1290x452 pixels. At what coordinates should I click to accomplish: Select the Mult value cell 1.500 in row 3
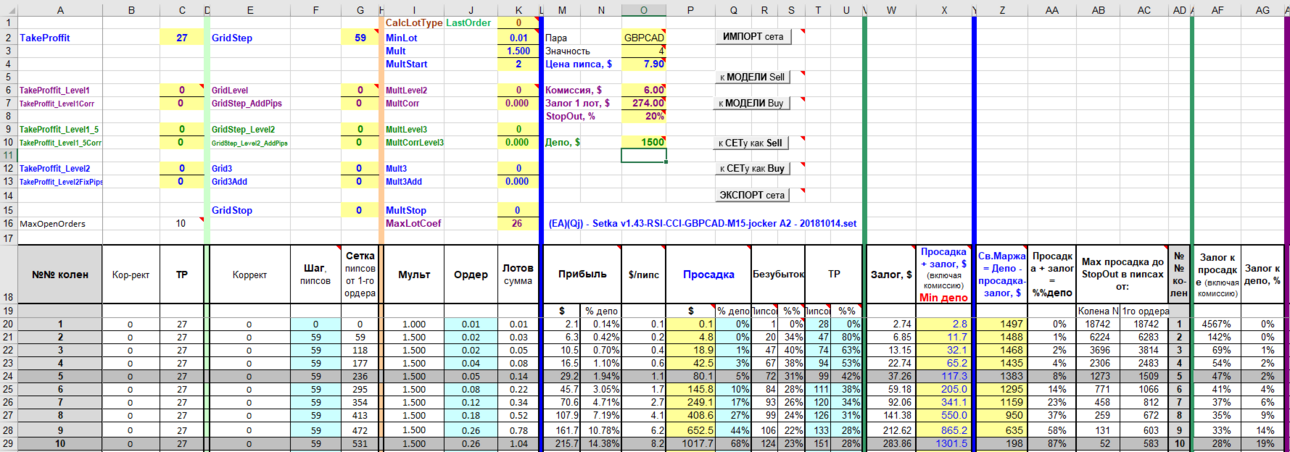(518, 50)
